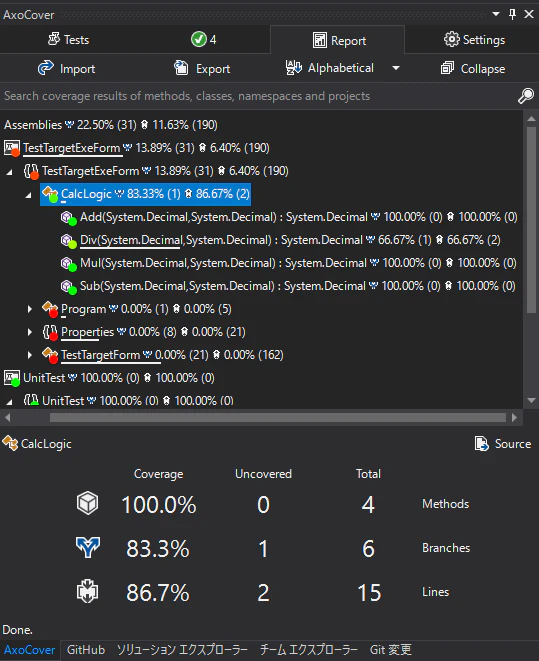
Task: Select the UnitTest assembly row
Action: [110, 378]
